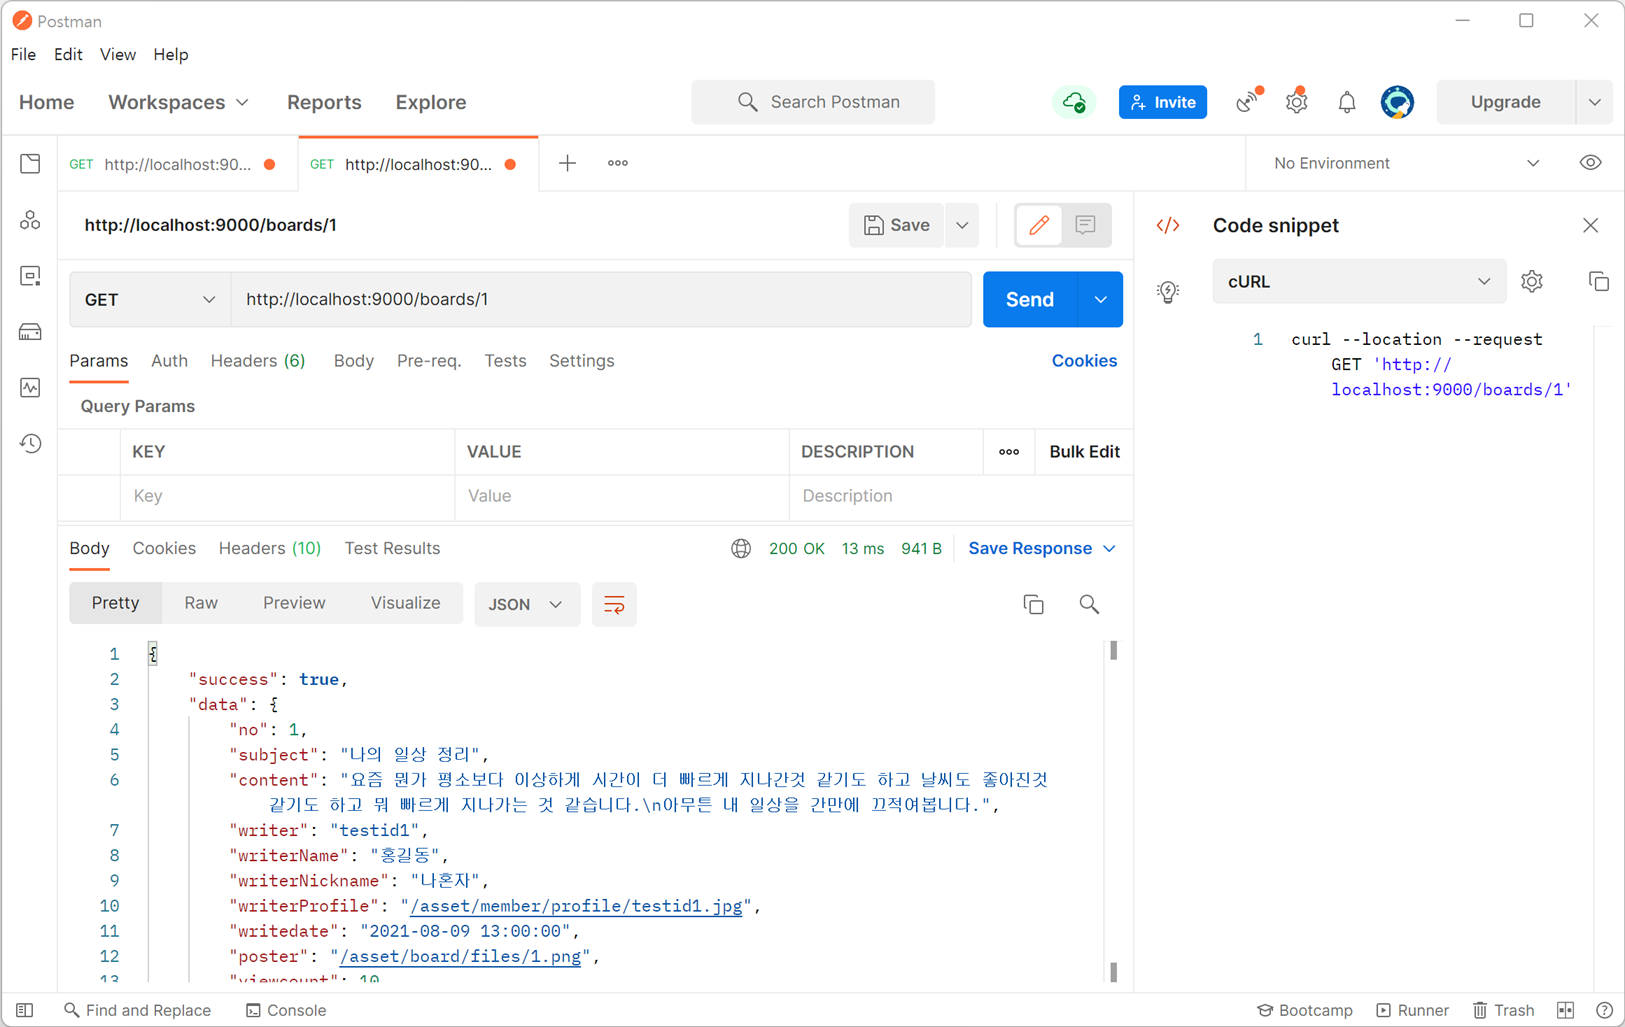Click the request URL input field
Image resolution: width=1625 pixels, height=1027 pixels.
coord(601,299)
